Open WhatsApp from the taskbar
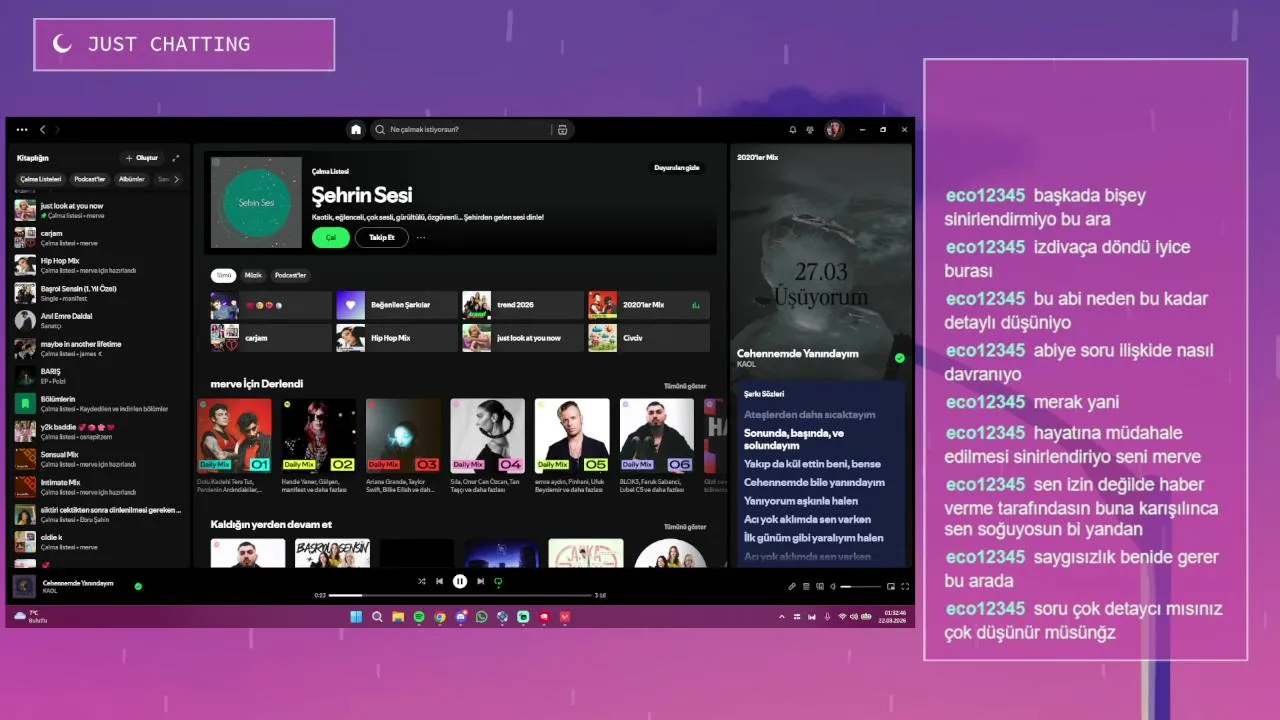The image size is (1280, 720). (482, 617)
